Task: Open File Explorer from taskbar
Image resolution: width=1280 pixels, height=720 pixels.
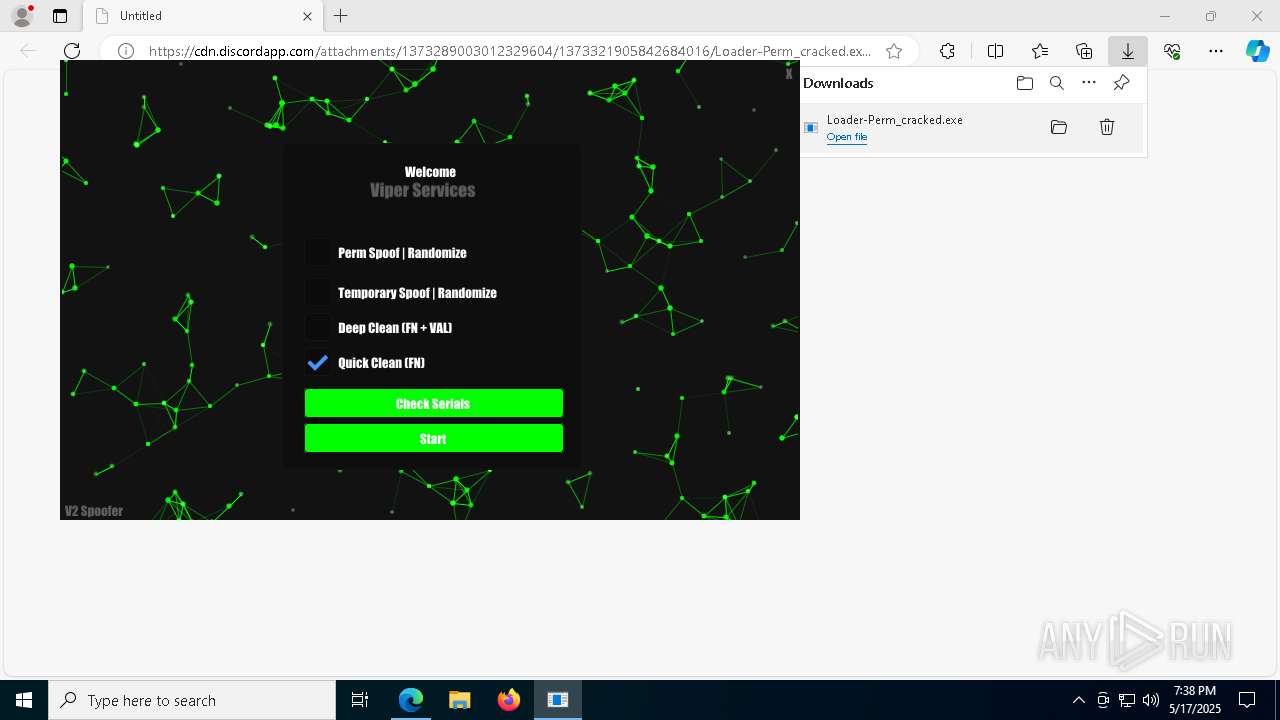Action: pyautogui.click(x=459, y=700)
